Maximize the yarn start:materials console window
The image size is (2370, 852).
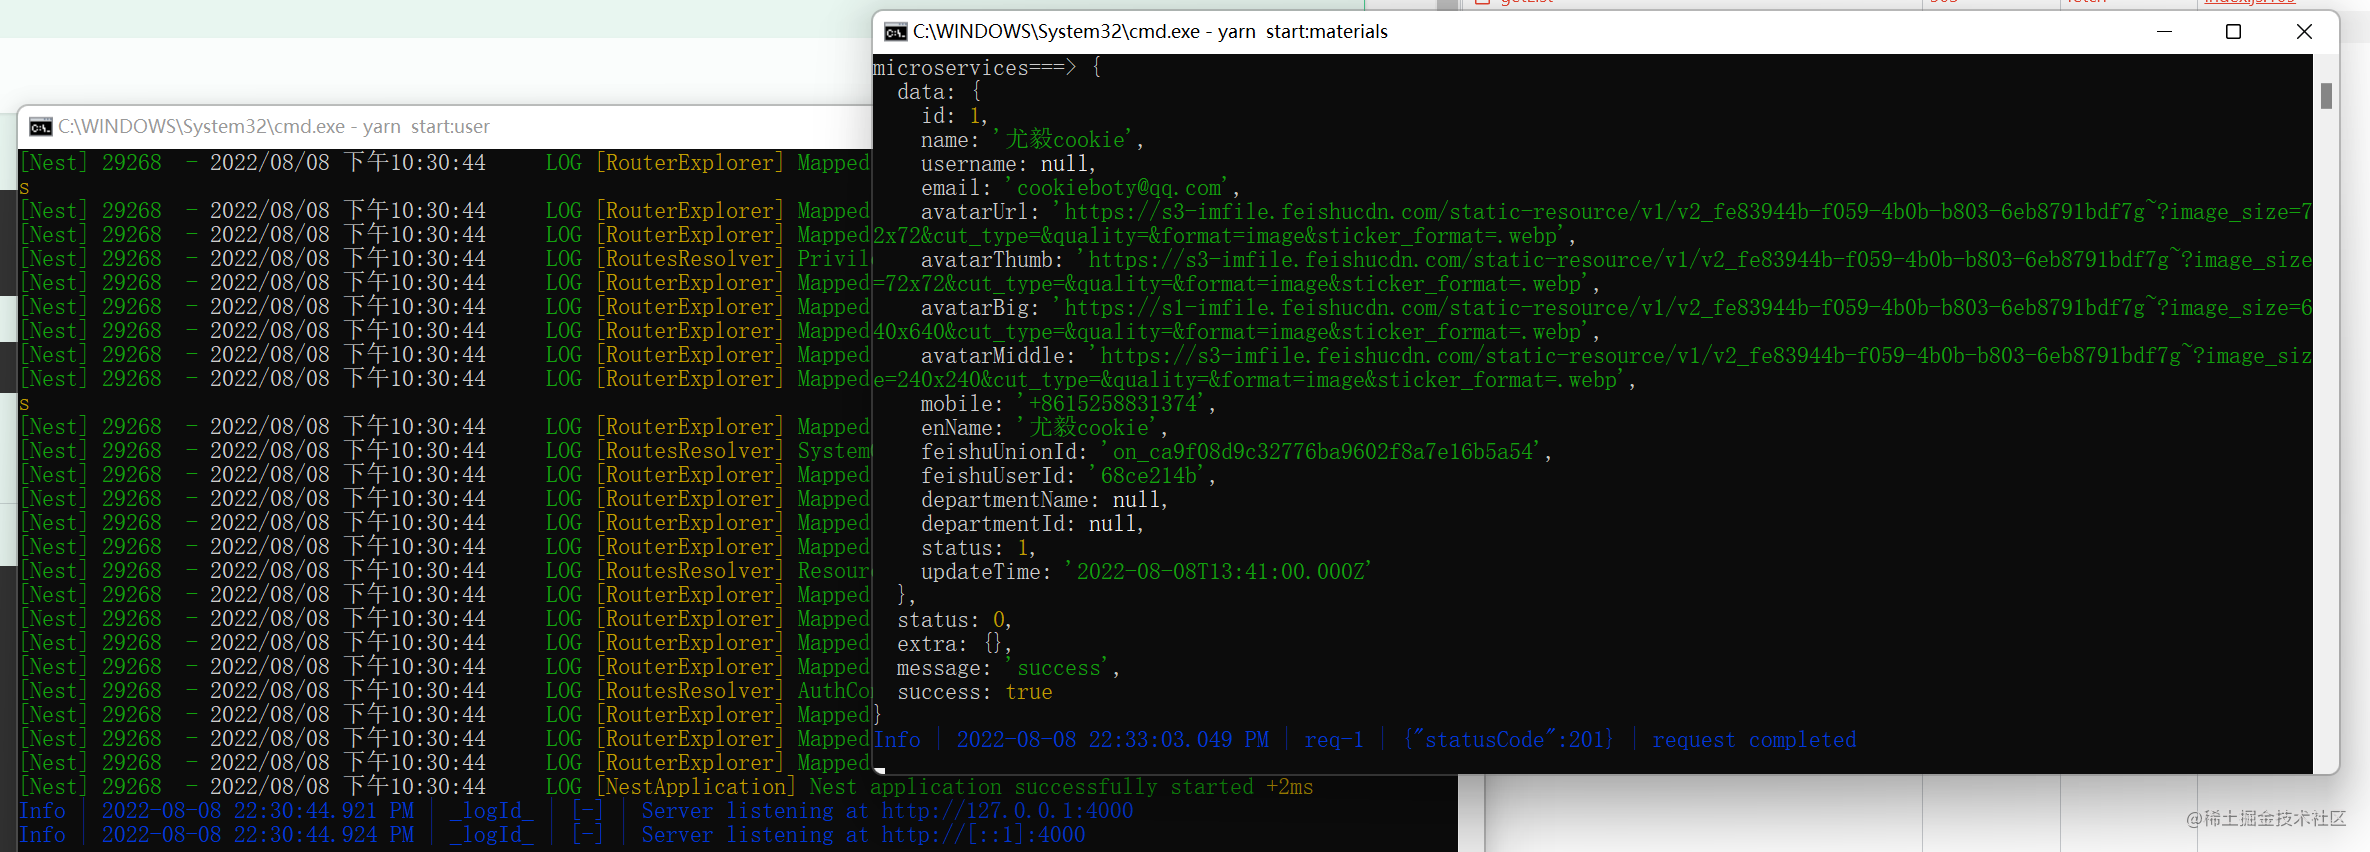point(2233,32)
